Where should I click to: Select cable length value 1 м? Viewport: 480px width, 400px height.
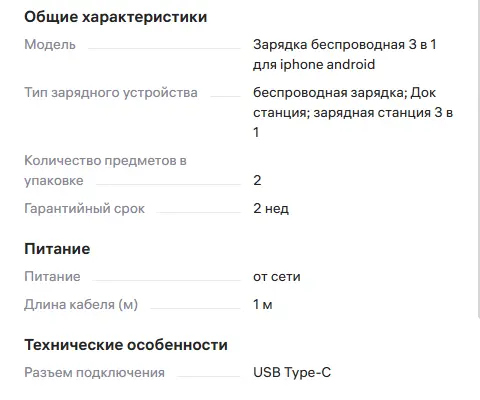(263, 304)
